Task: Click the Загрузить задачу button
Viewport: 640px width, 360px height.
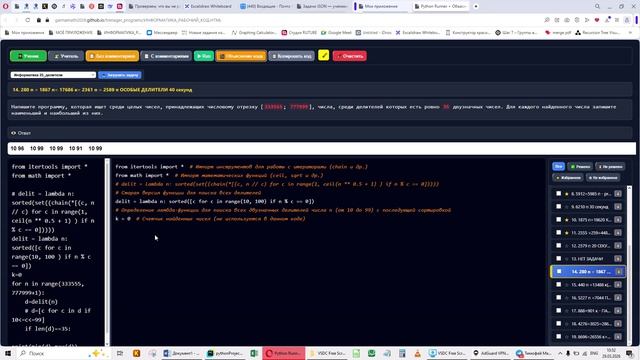Action: [x=120, y=75]
